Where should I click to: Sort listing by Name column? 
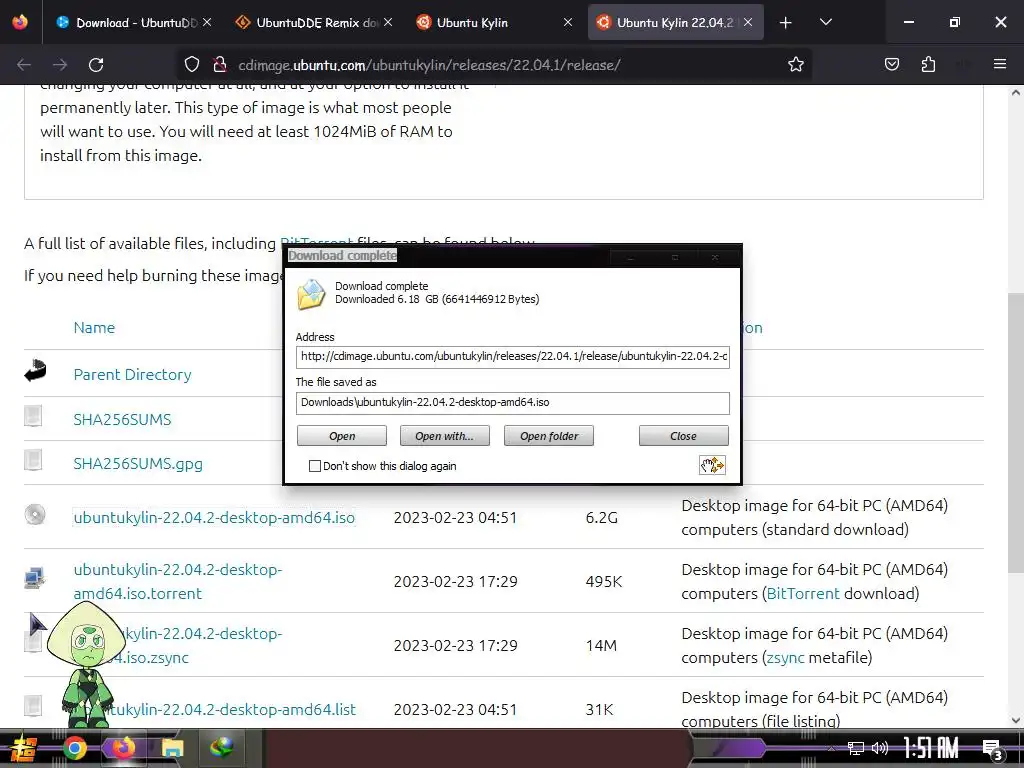[94, 328]
